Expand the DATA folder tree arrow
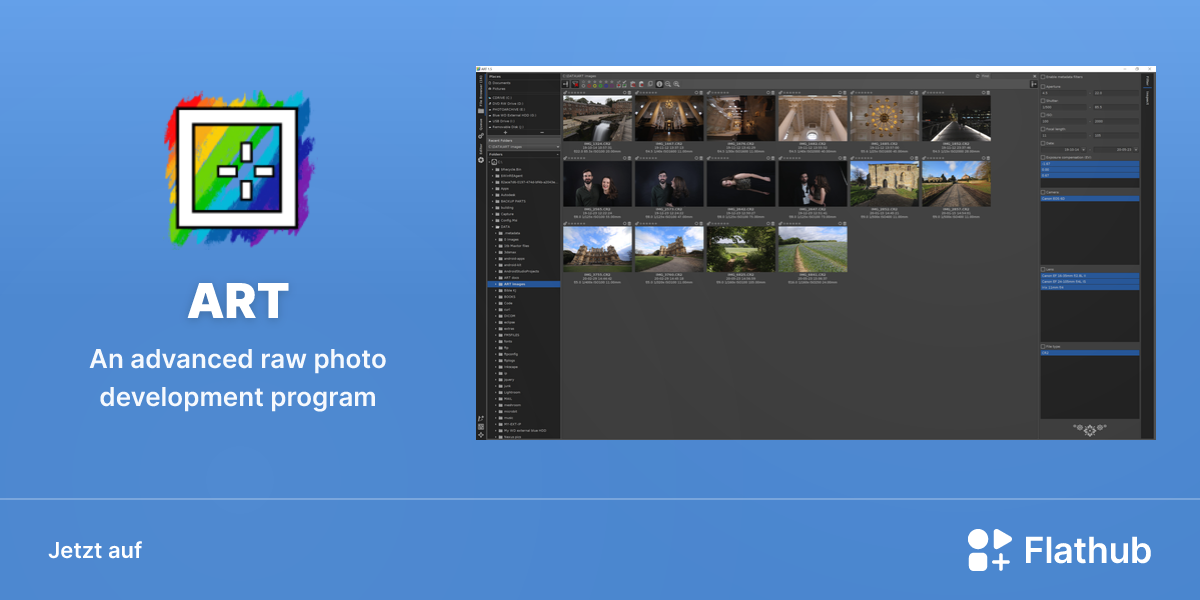 [490, 227]
